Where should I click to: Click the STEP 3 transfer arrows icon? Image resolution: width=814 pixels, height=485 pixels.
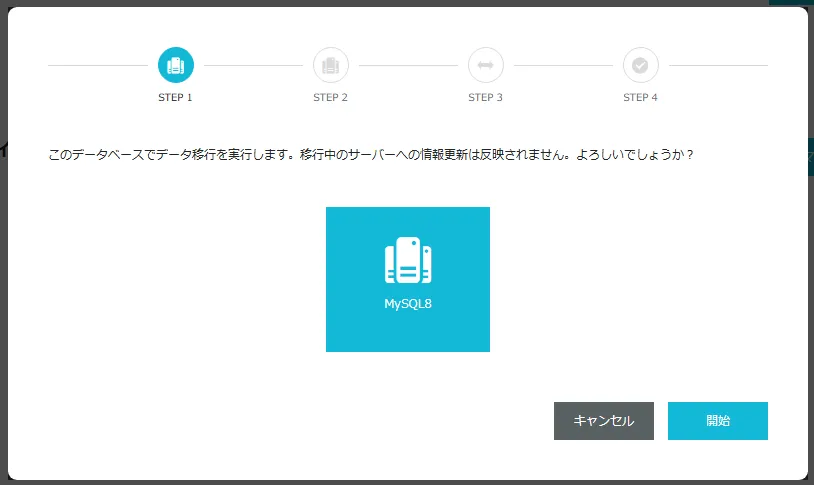coord(486,65)
